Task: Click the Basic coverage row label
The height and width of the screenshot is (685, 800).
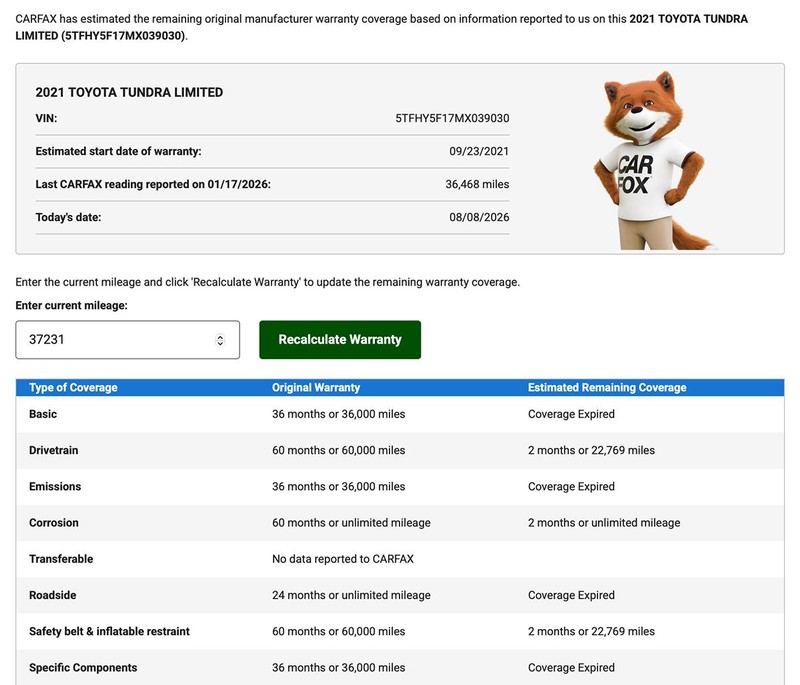Action: pos(43,414)
